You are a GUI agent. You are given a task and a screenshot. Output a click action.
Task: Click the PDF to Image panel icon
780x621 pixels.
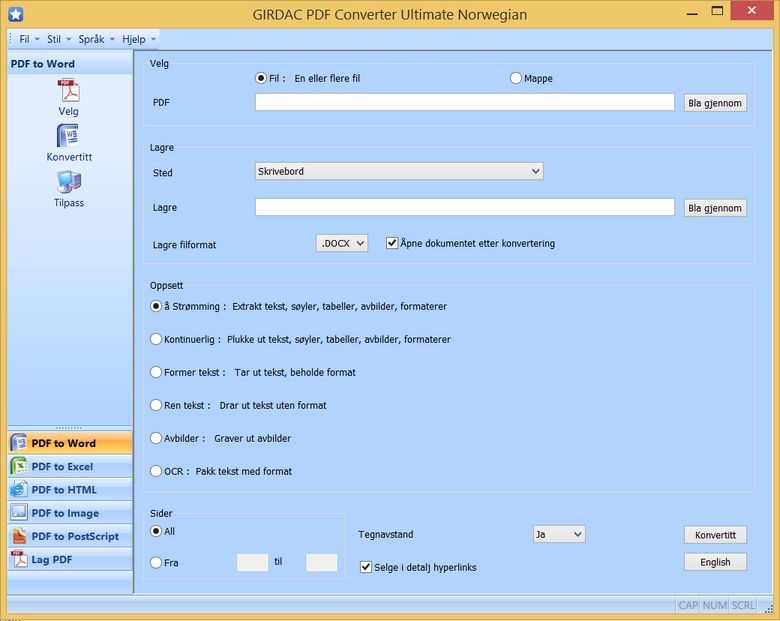[19, 513]
